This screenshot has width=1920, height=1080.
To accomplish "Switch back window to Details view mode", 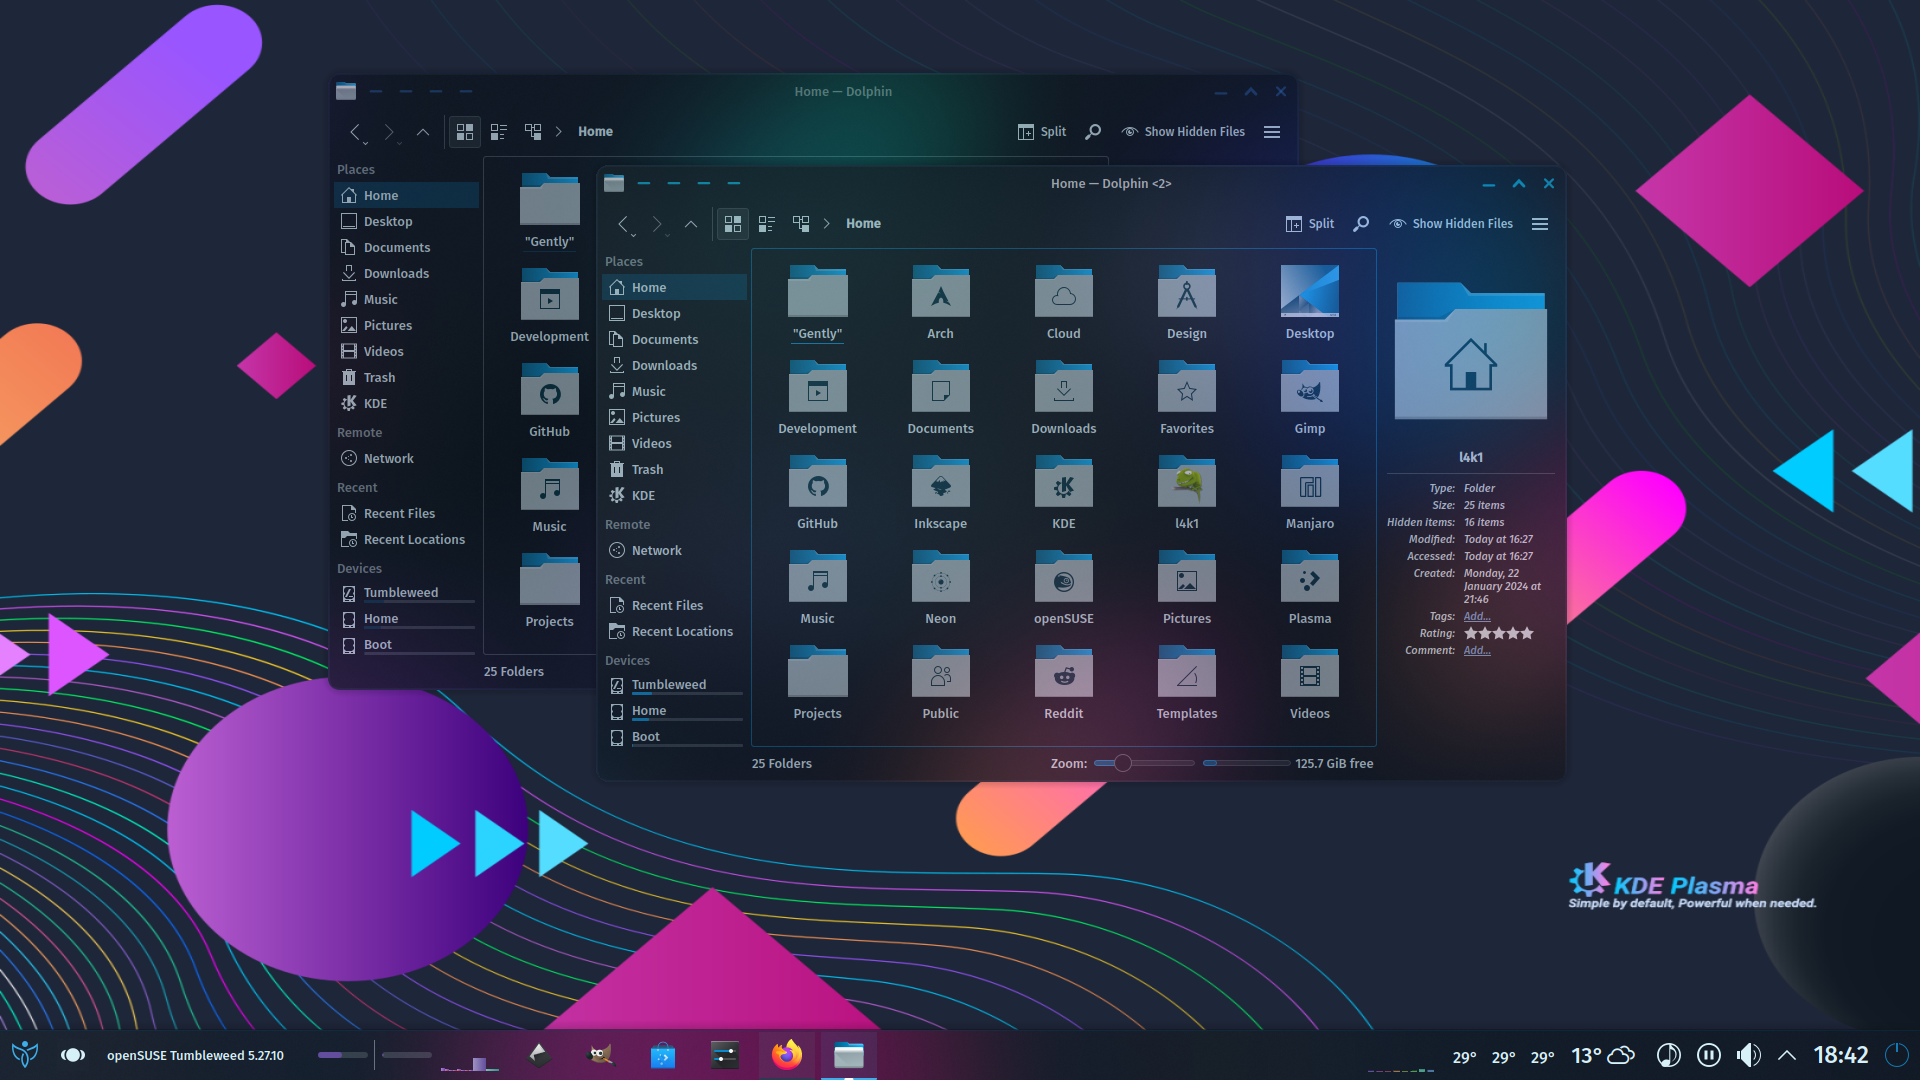I will pos(533,132).
